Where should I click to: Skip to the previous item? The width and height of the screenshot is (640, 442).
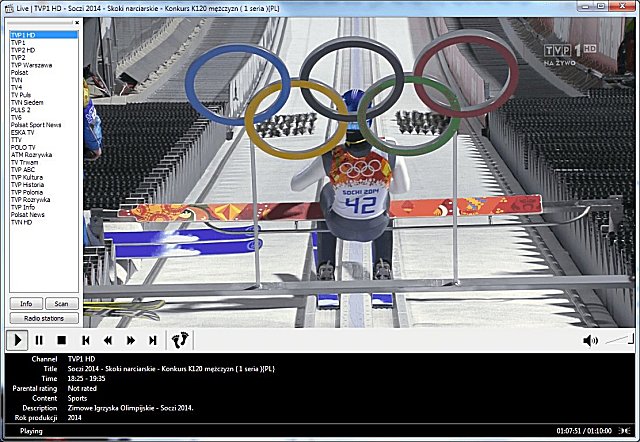85,340
